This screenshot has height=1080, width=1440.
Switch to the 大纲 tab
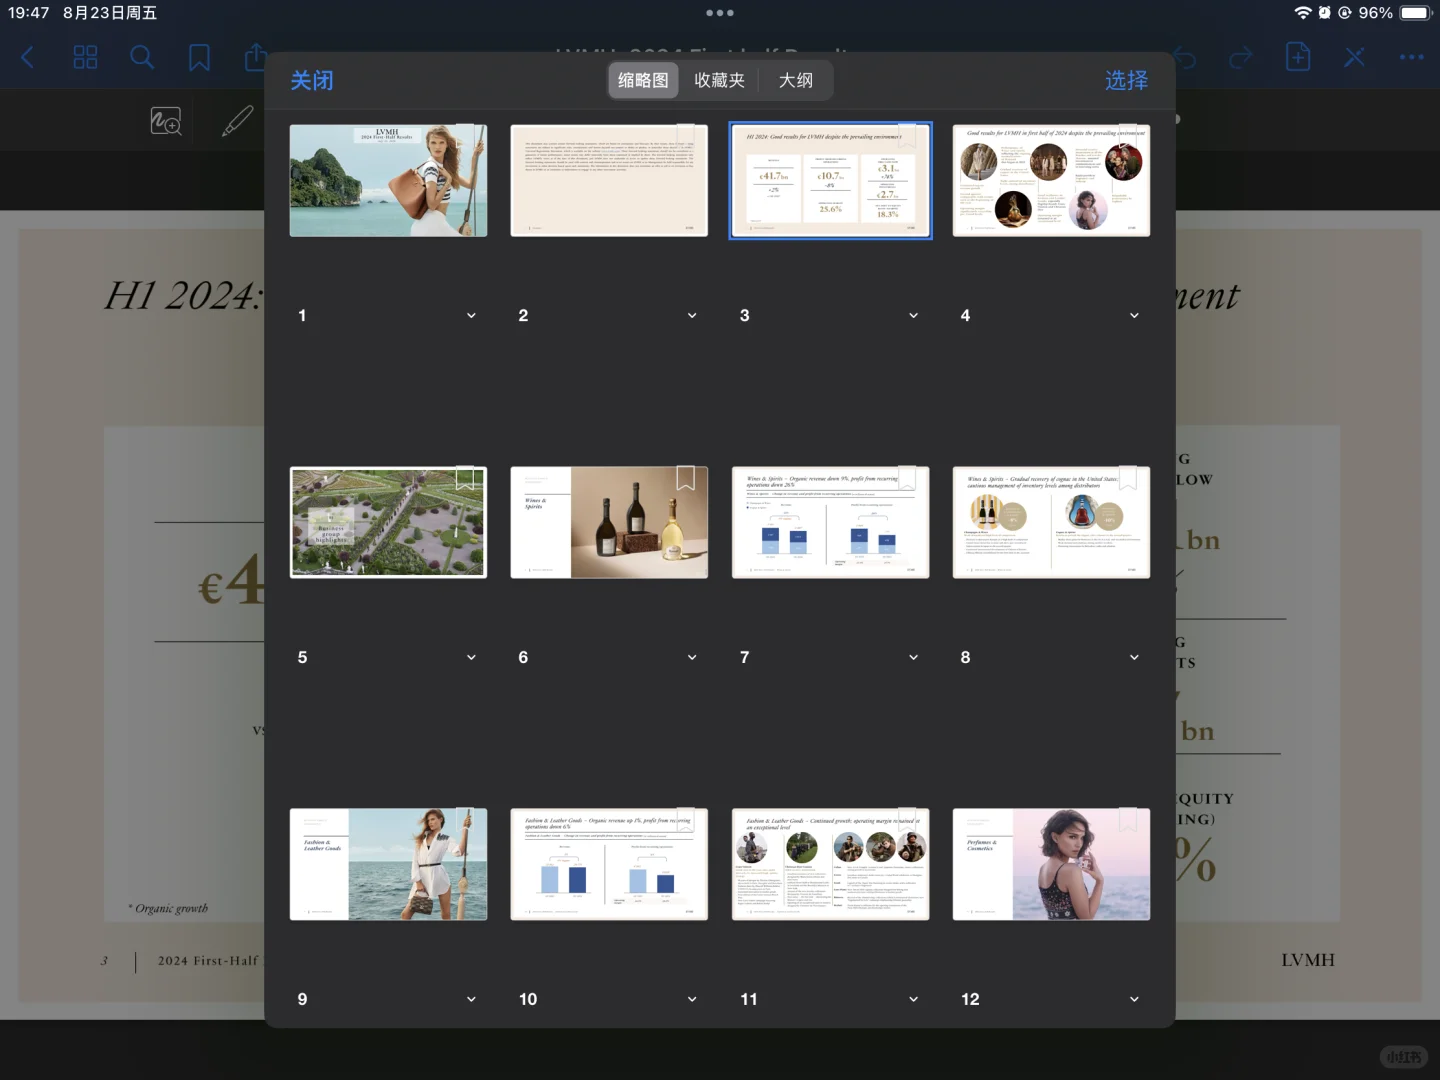(796, 80)
